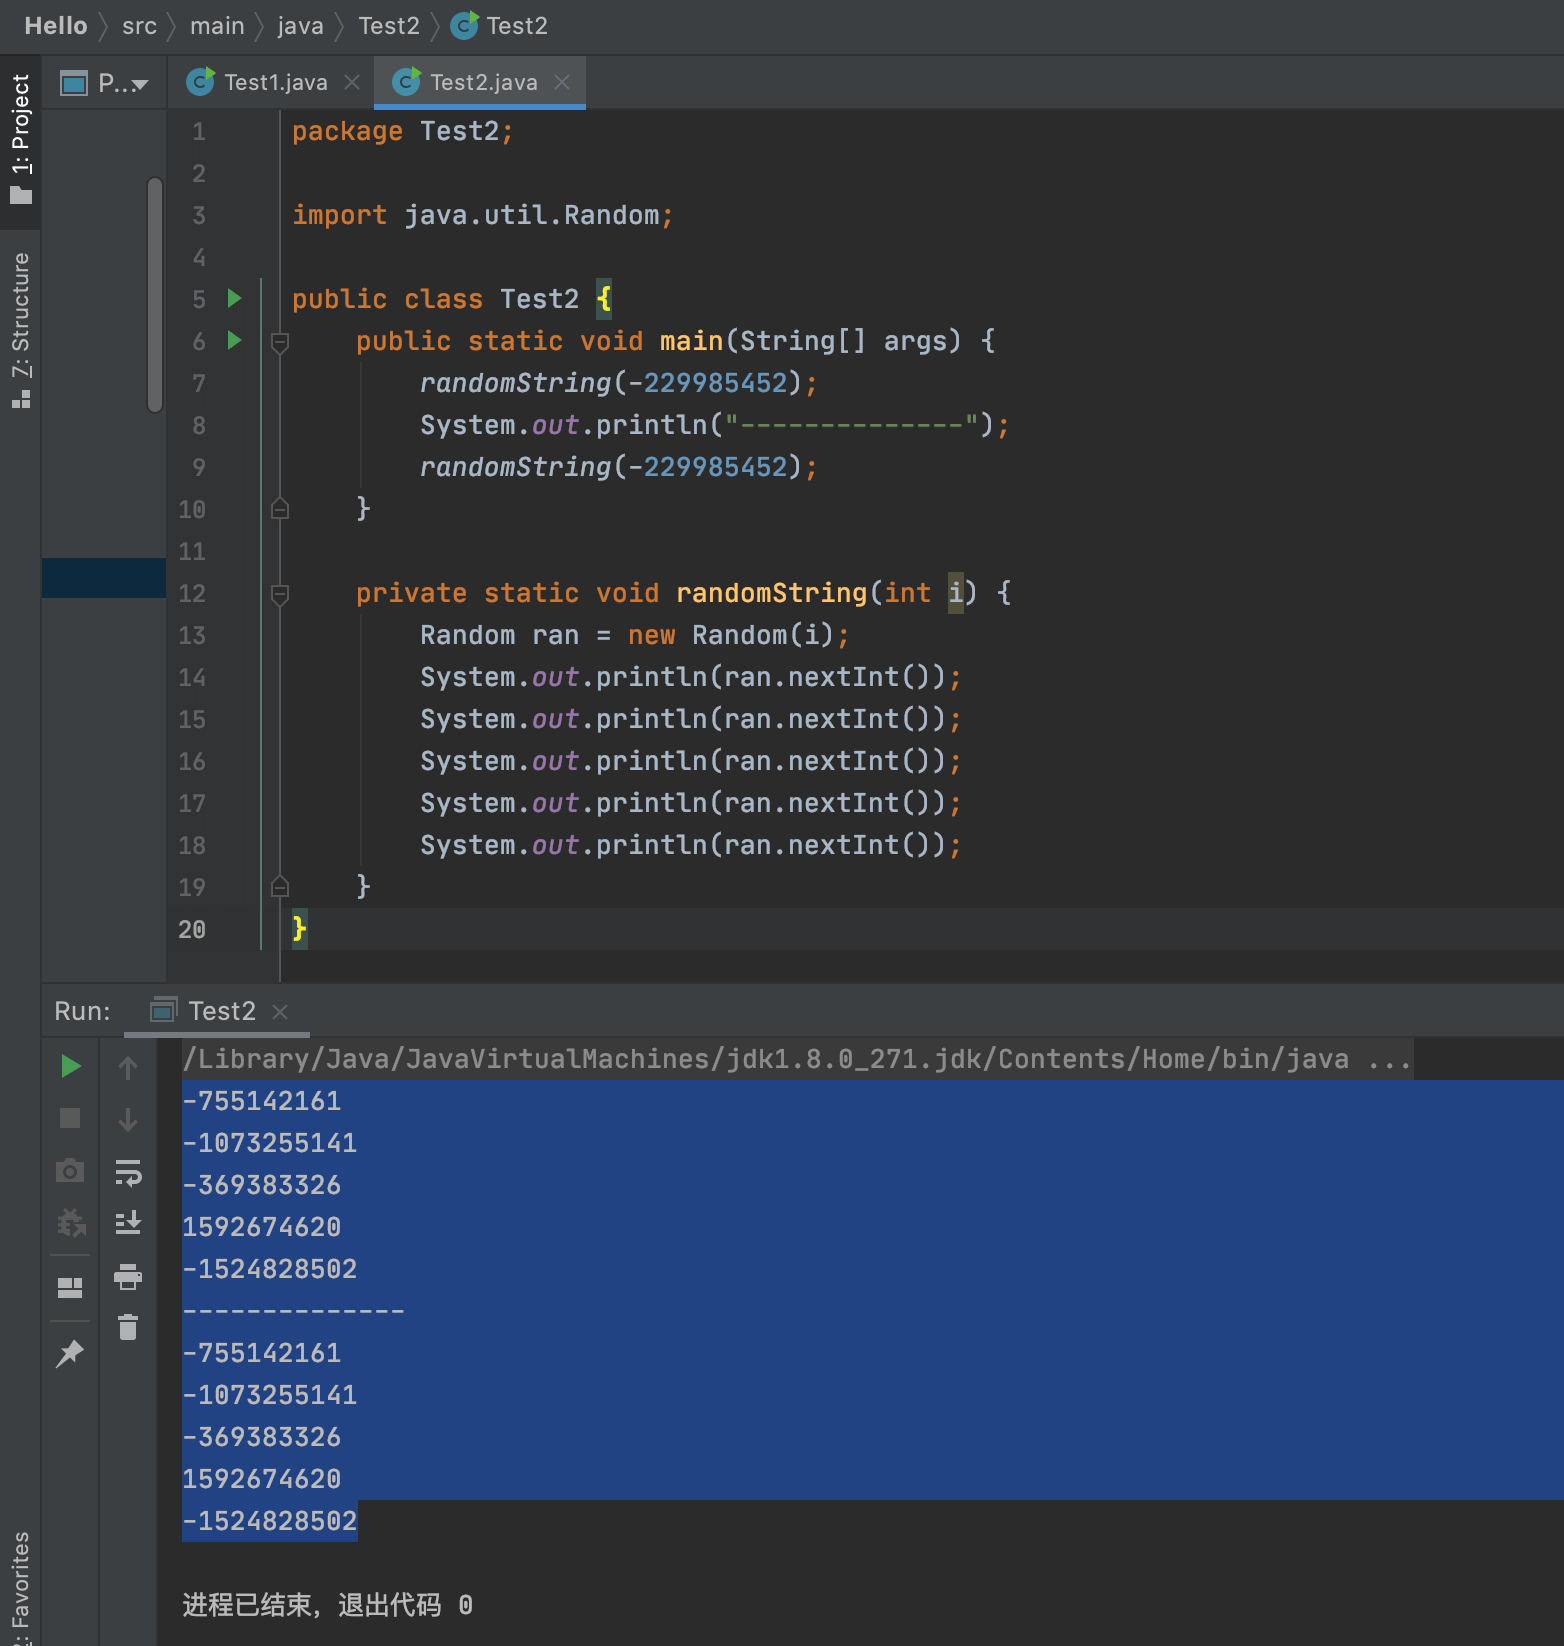The image size is (1564, 1646).
Task: Toggle Soft-Wrap in Run console
Action: (128, 1172)
